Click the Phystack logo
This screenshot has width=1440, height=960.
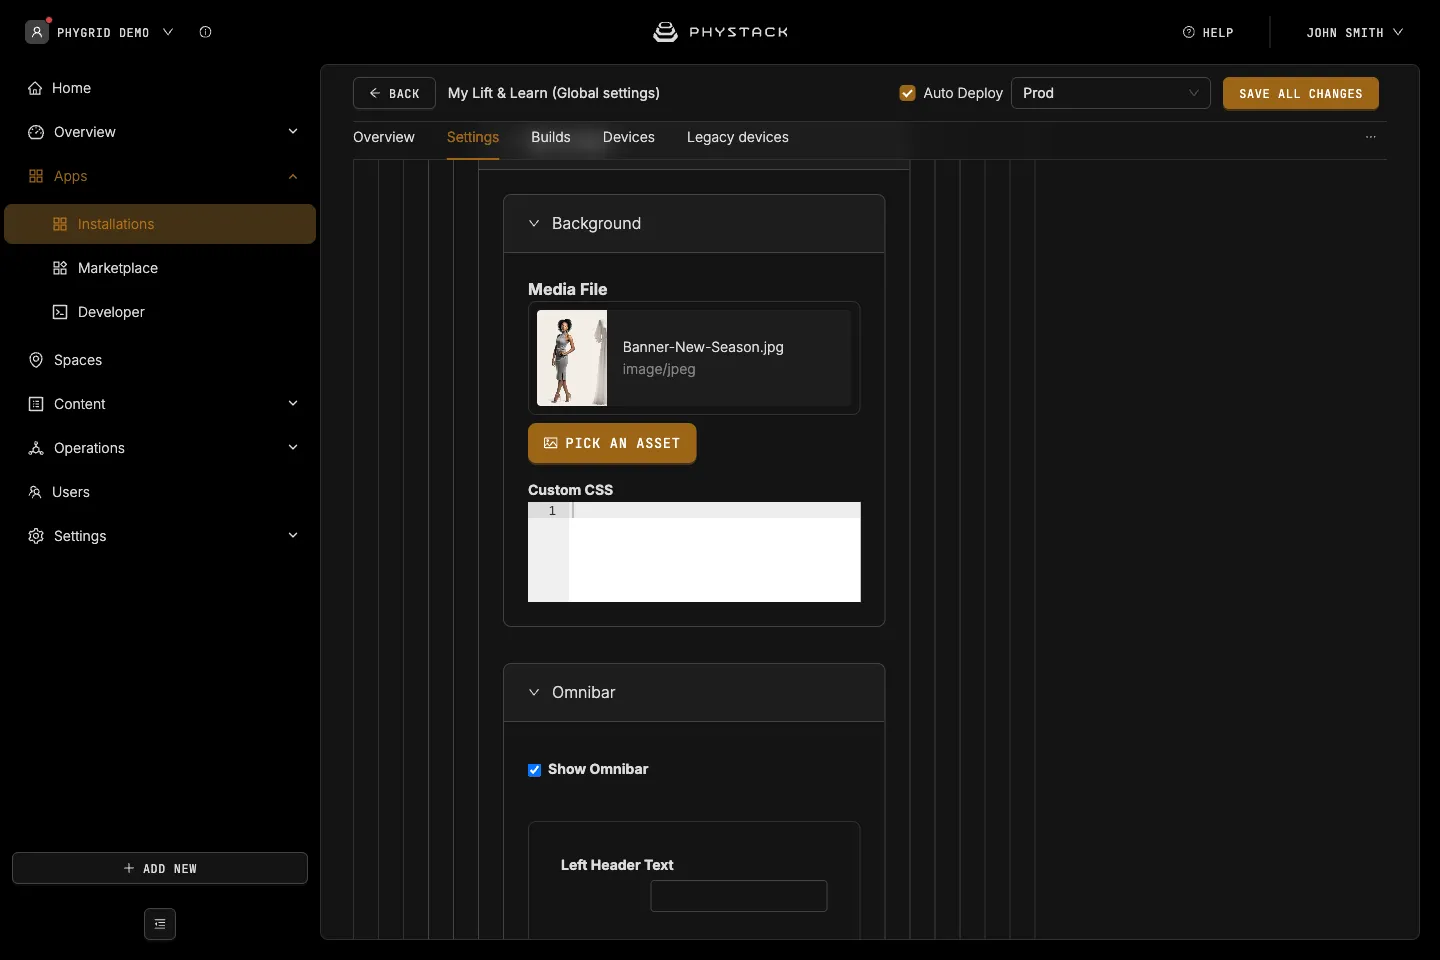(720, 32)
